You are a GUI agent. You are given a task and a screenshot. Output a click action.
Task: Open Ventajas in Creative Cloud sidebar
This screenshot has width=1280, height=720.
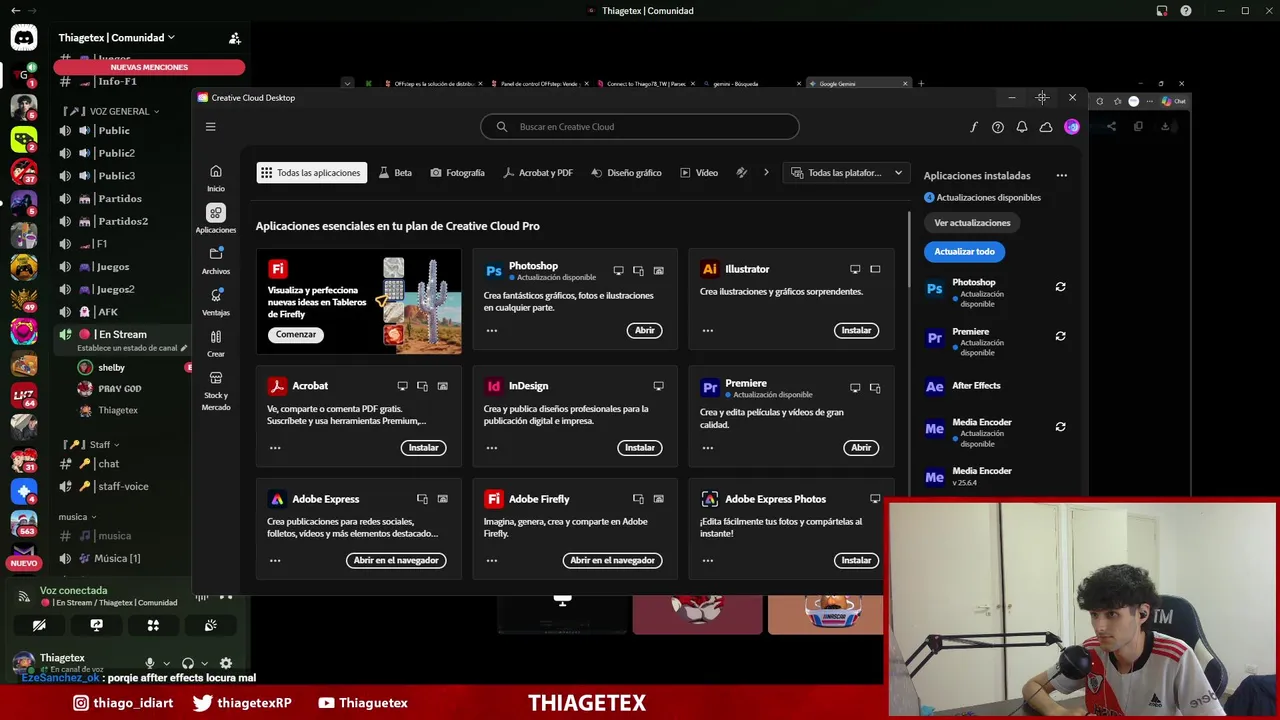pyautogui.click(x=216, y=301)
